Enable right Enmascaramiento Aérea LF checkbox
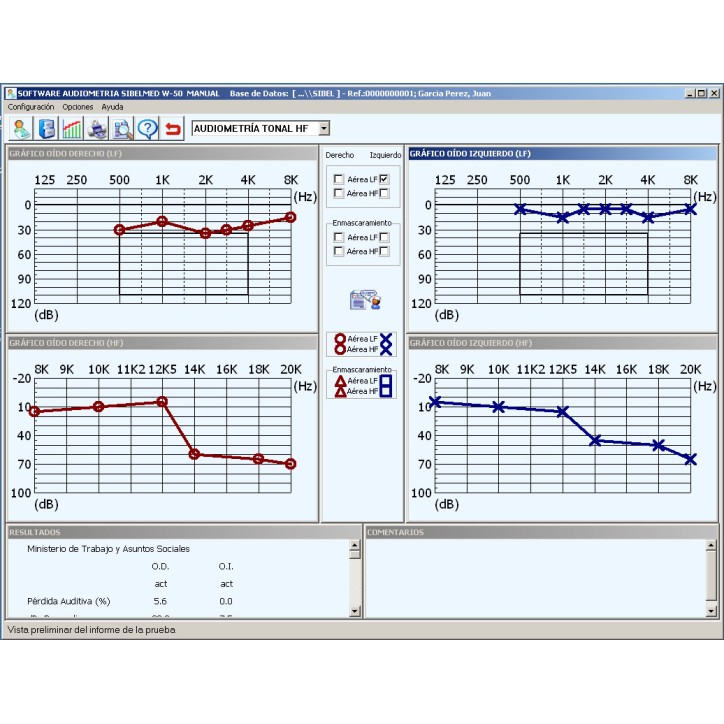 click(x=338, y=237)
